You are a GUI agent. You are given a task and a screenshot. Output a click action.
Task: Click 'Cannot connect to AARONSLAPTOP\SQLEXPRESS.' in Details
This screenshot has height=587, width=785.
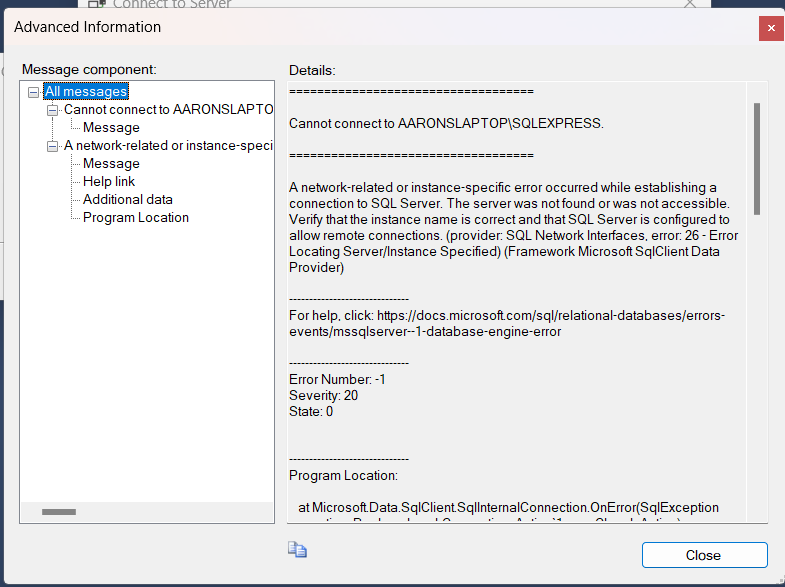[x=447, y=123]
